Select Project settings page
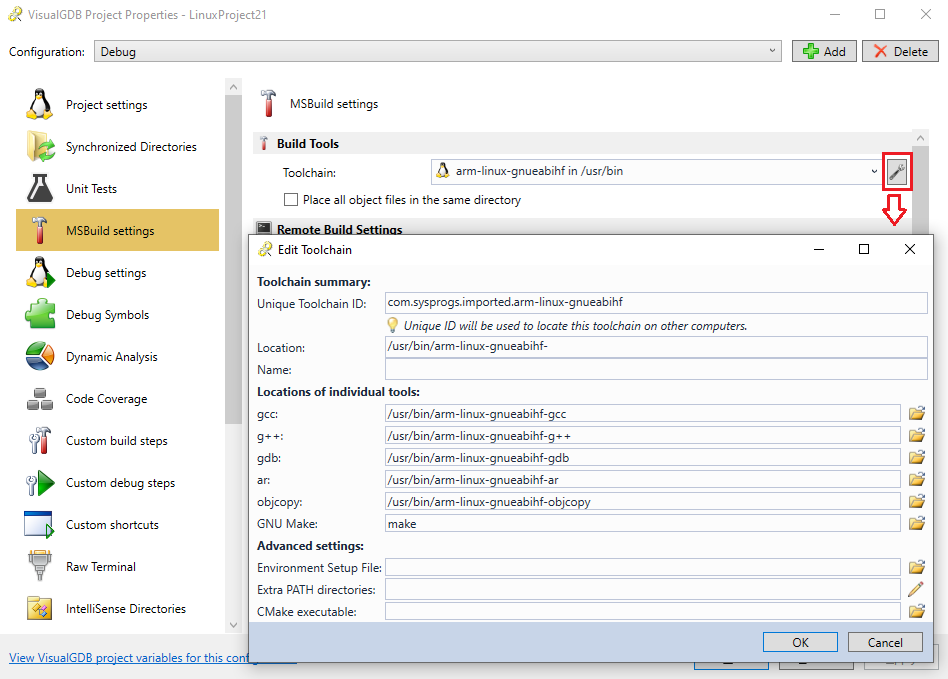This screenshot has width=948, height=679. coord(117,105)
